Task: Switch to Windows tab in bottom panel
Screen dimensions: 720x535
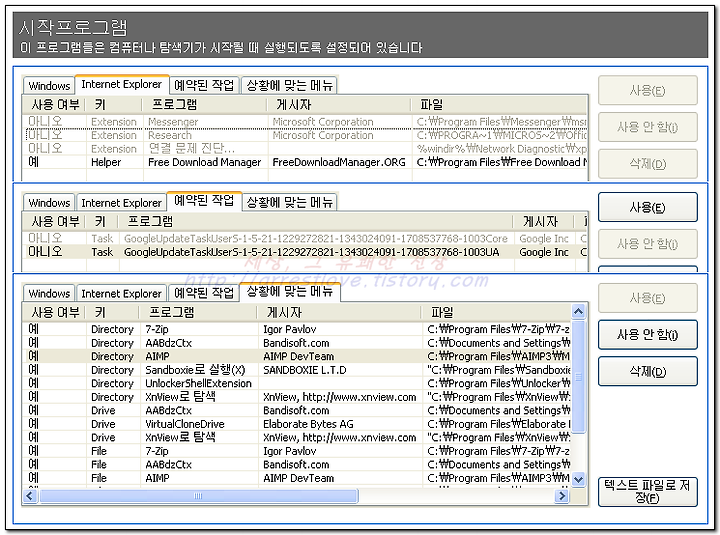Action: point(49,293)
